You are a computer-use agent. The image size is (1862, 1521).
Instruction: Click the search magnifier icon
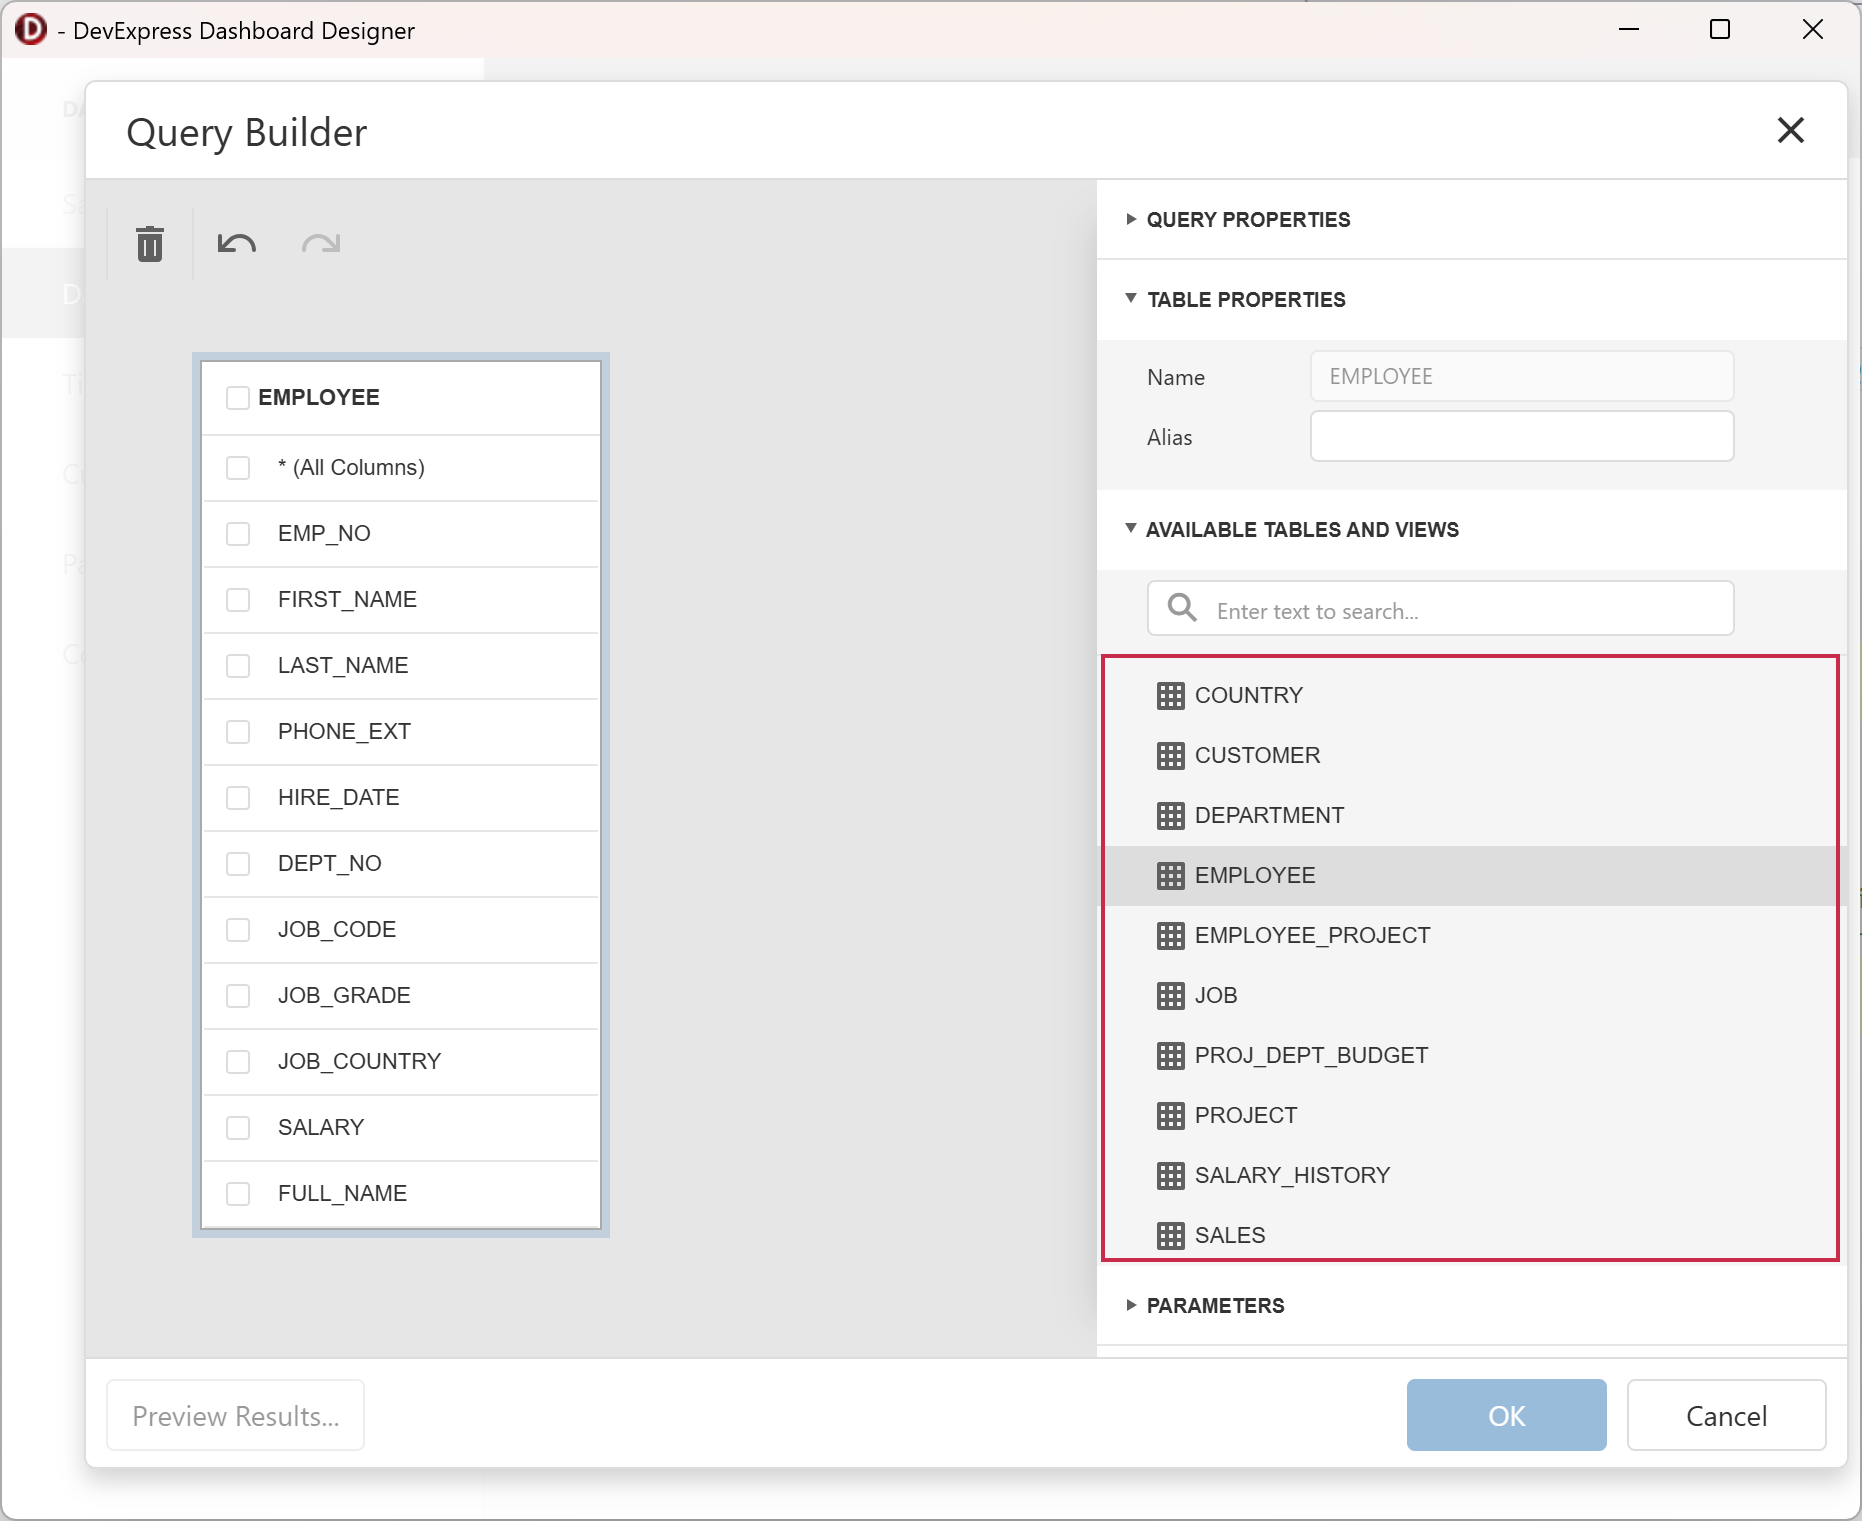point(1182,608)
